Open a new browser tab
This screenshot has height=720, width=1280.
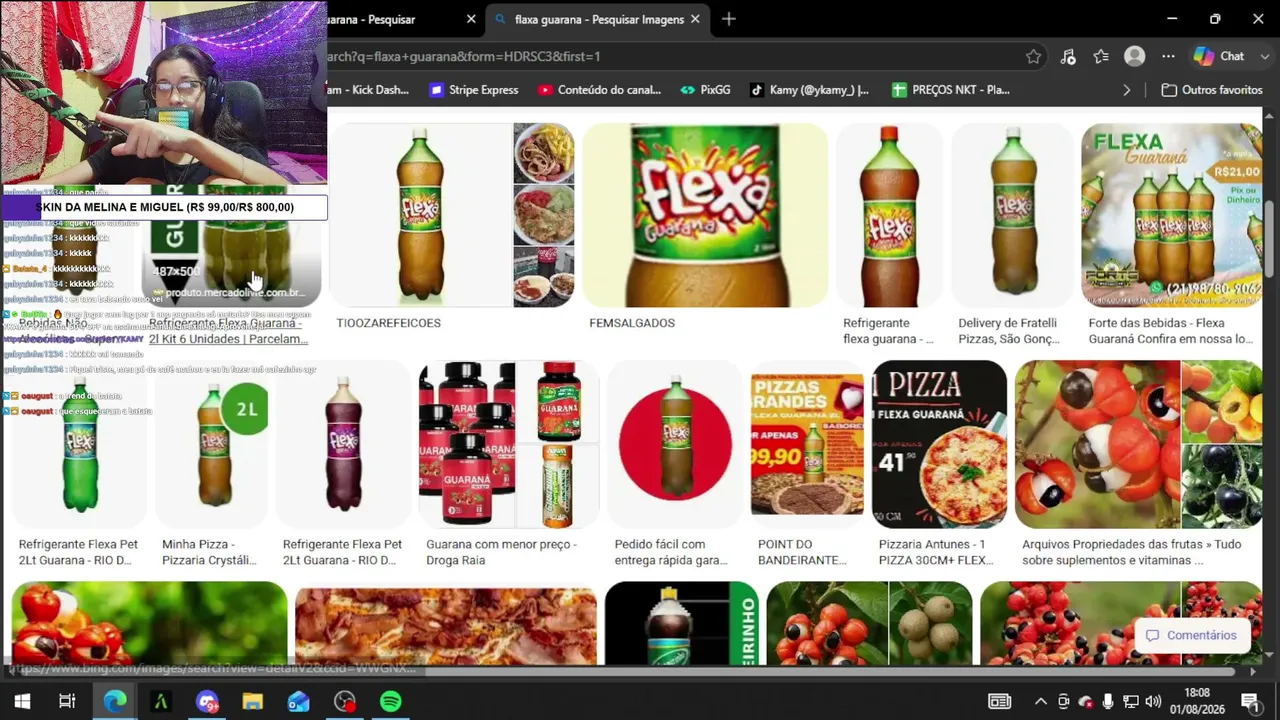[x=729, y=19]
